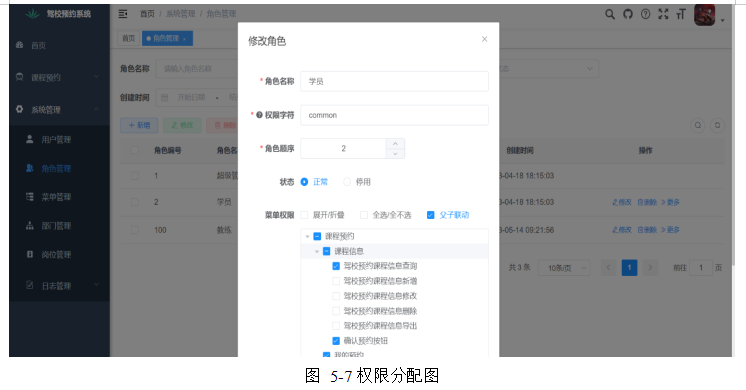Screen dimensions: 746x390
Task: Focus the 前往 page number input
Action: [701, 268]
